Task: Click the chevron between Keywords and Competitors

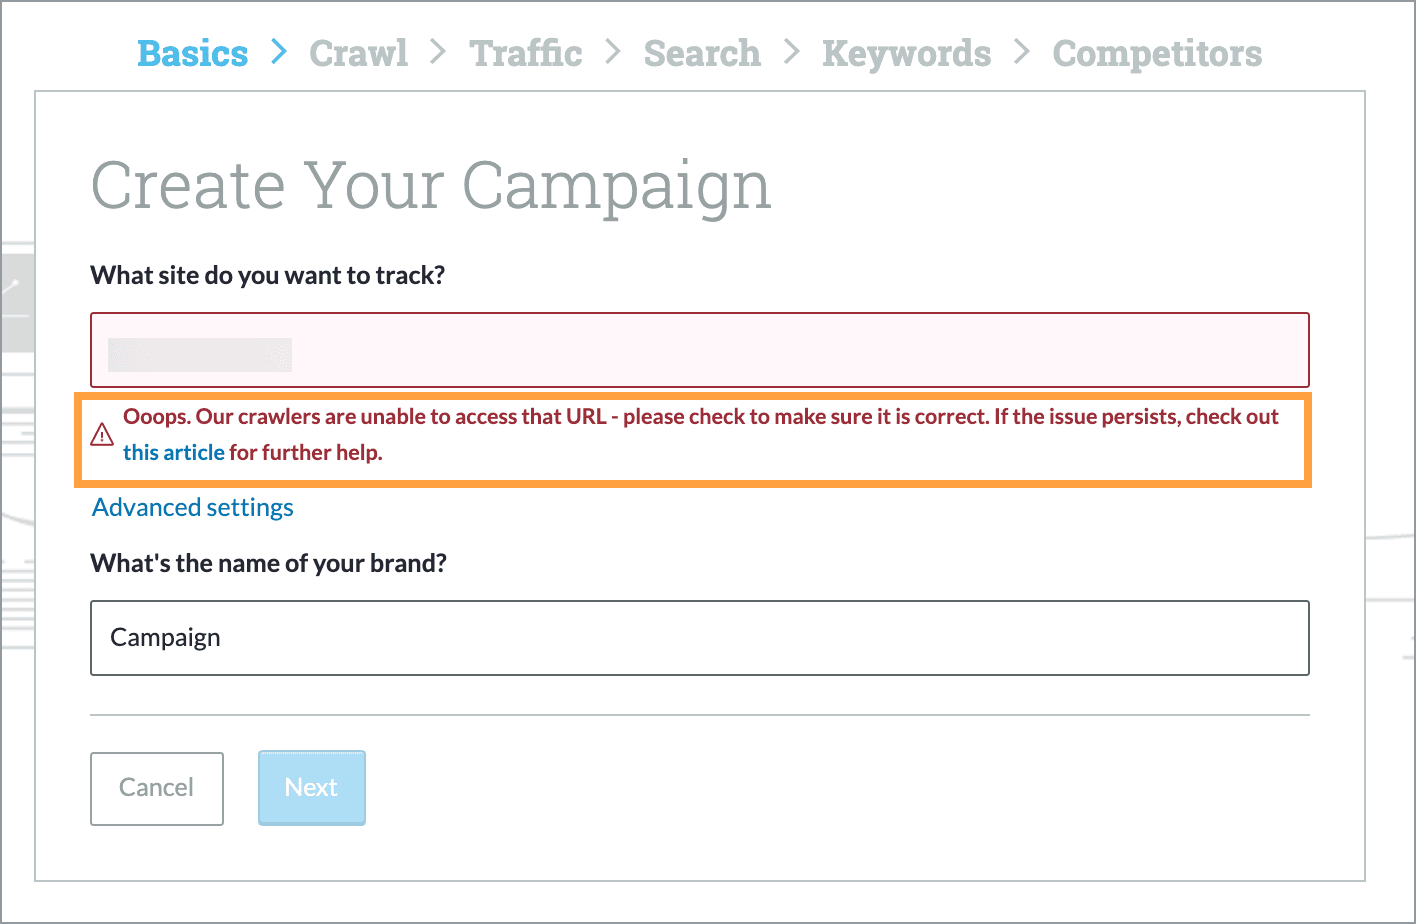Action: [1022, 54]
